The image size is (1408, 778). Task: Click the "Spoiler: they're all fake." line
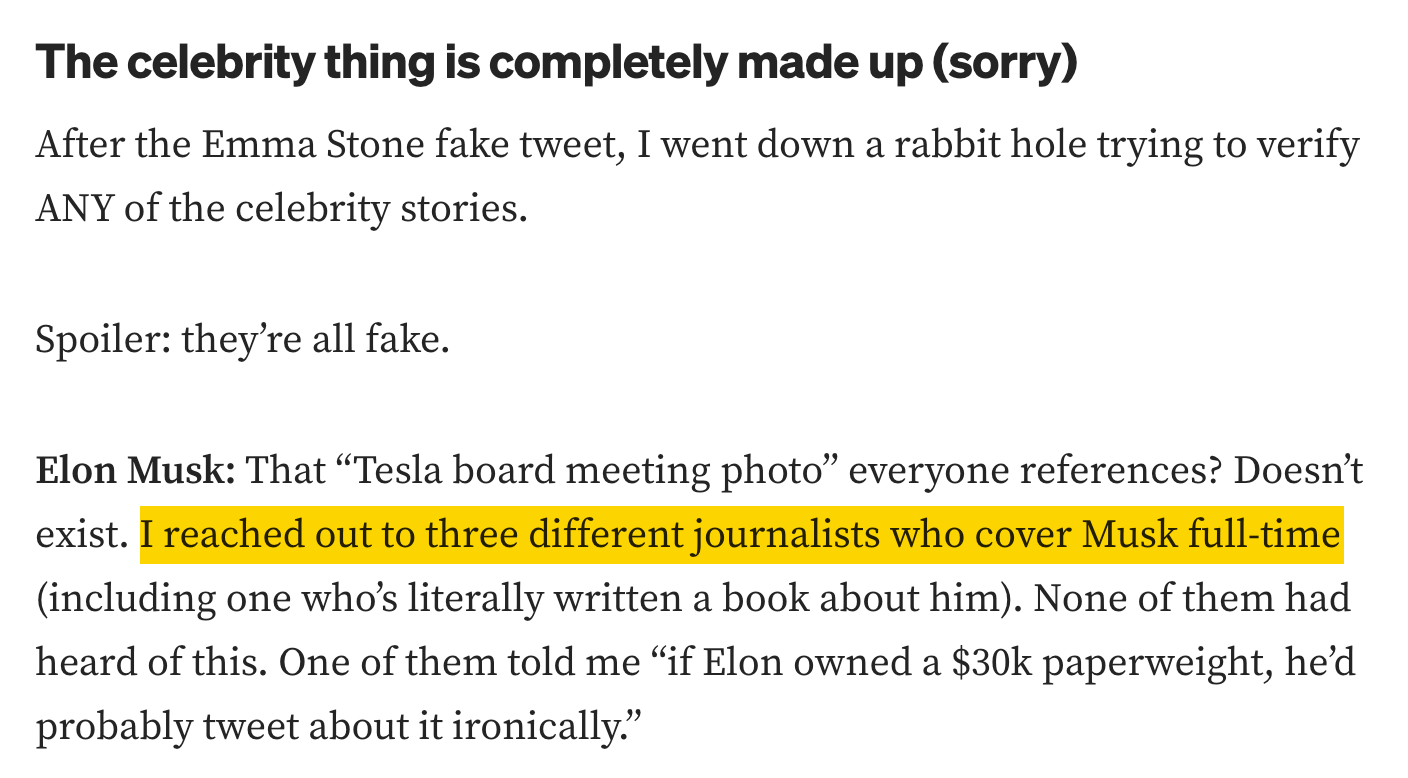tap(243, 340)
